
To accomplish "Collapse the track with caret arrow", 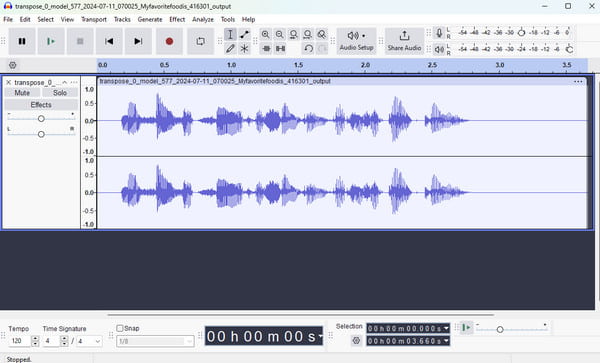I will 65,82.
